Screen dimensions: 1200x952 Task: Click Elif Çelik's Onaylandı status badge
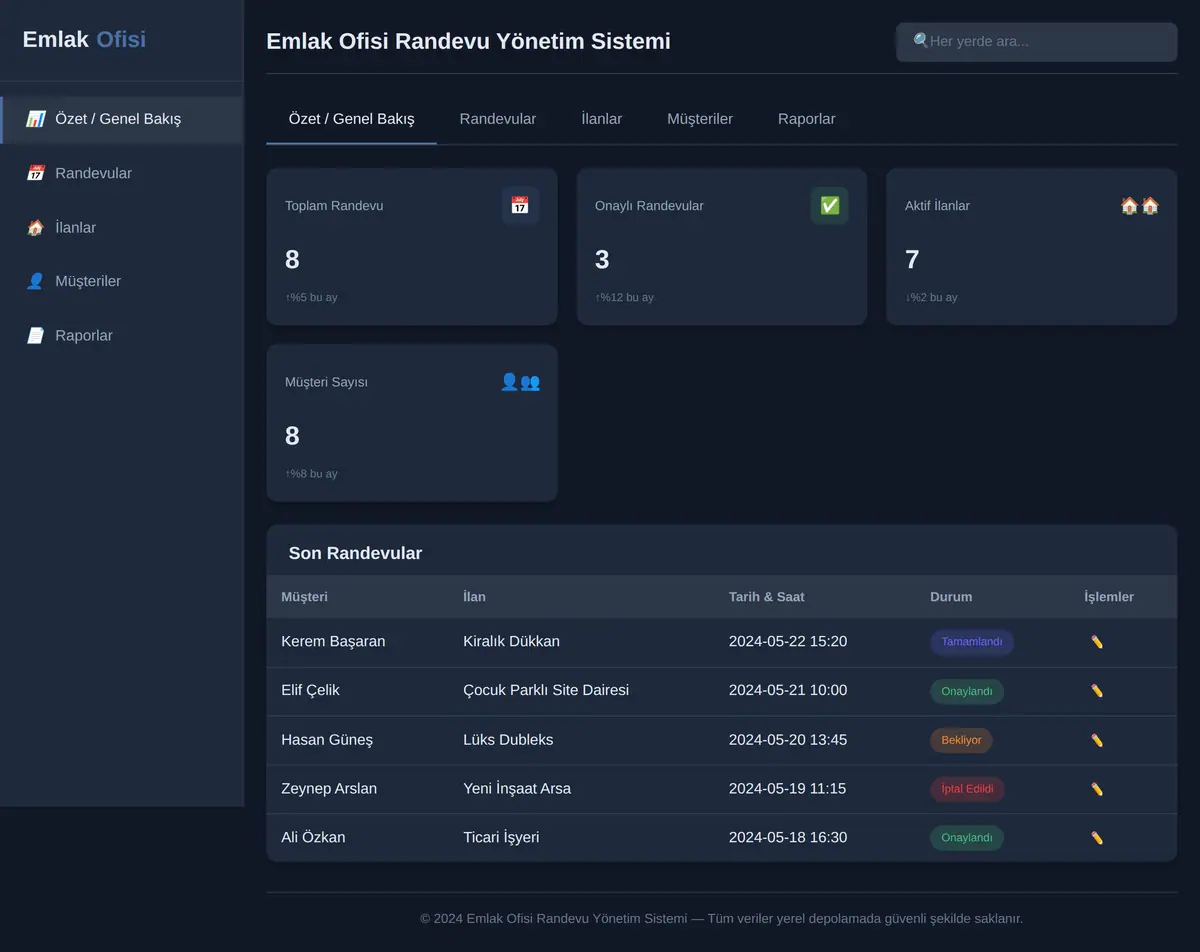[967, 691]
